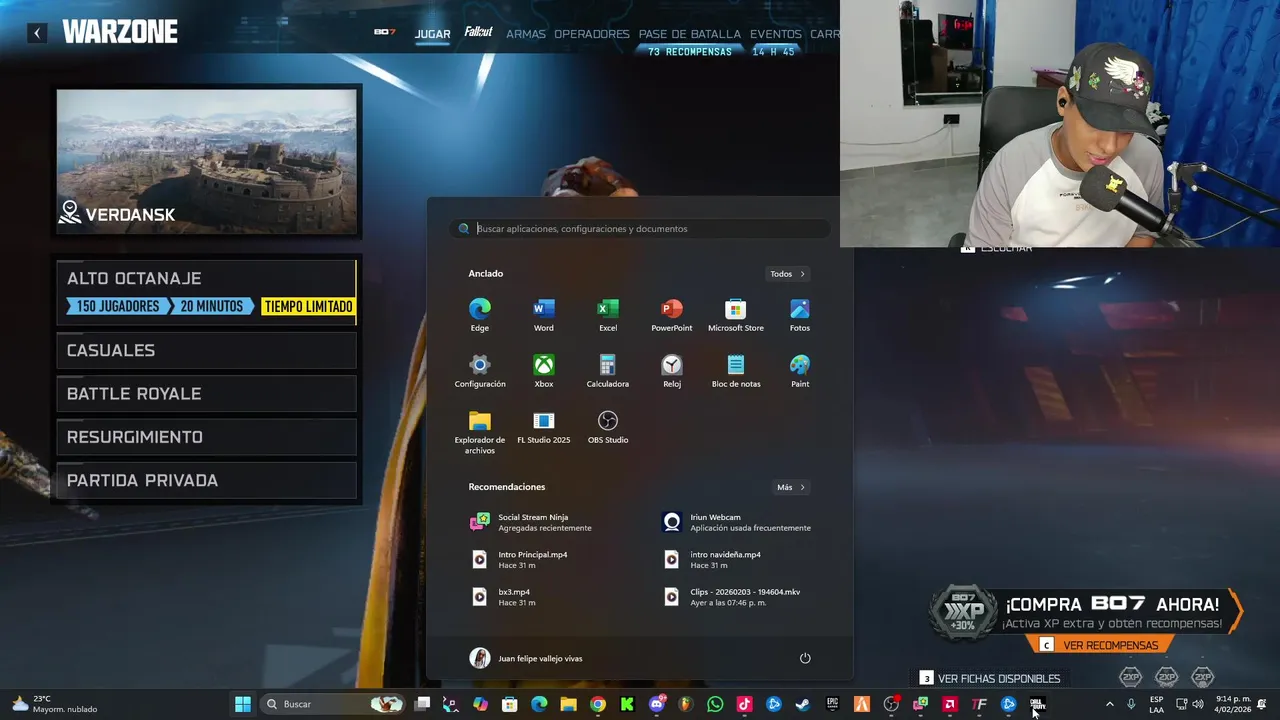Screen dimensions: 1280x720
Task: Open PASE DE BATALLA tab
Action: pos(690,34)
